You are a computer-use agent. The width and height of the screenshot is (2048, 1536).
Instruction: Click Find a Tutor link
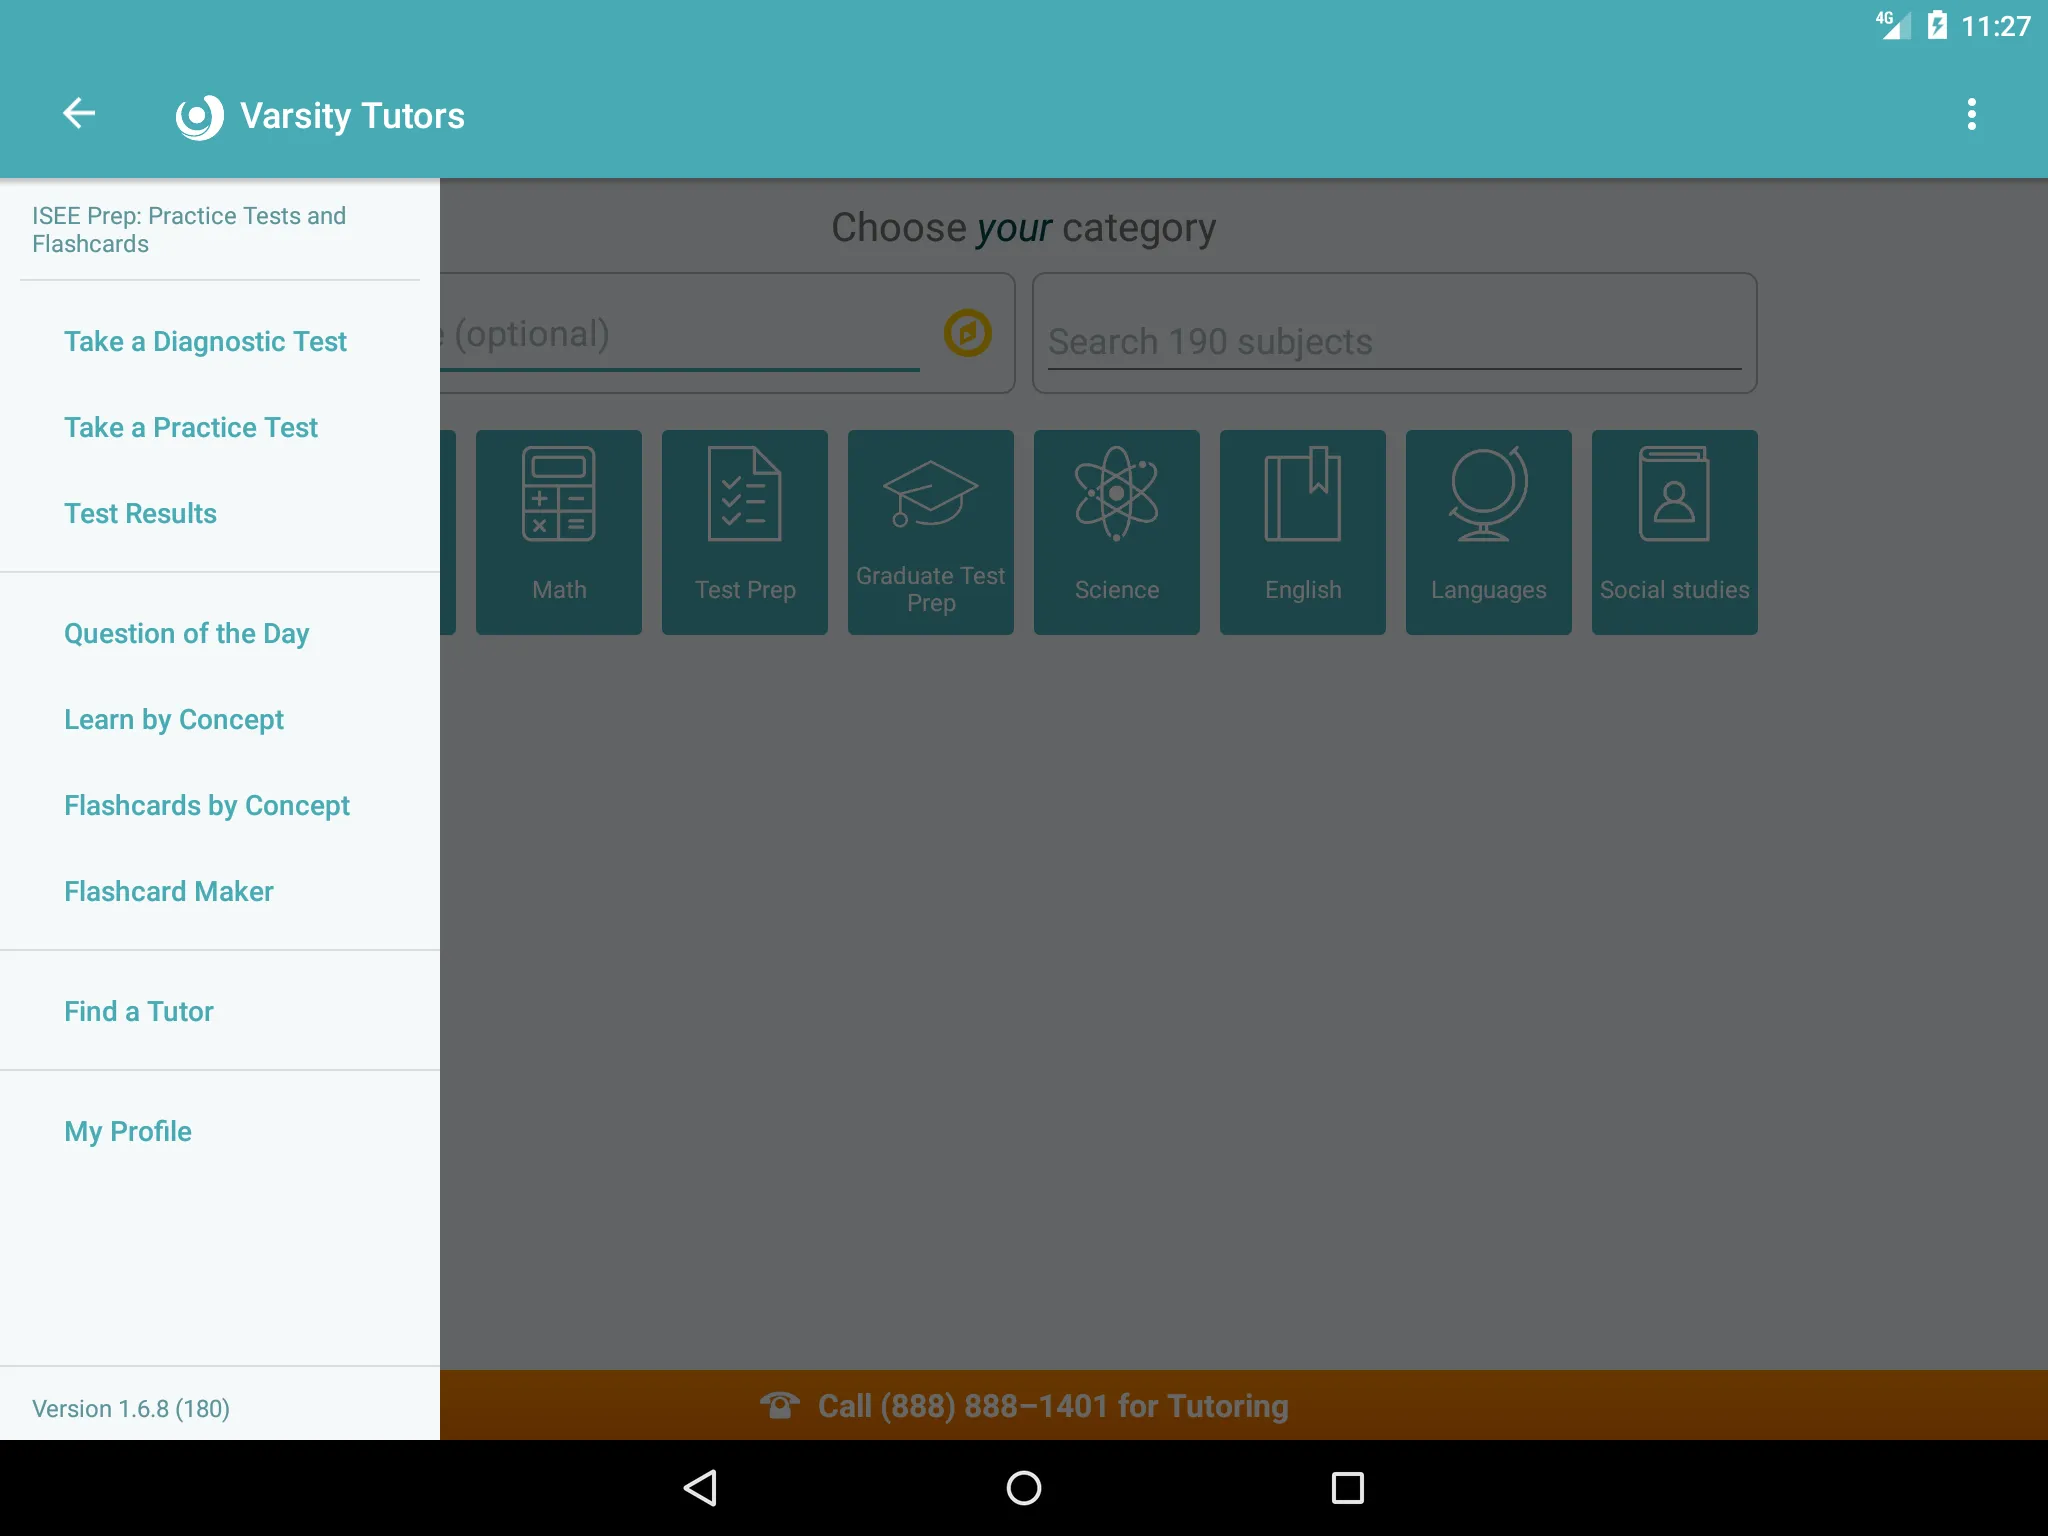(x=139, y=1010)
